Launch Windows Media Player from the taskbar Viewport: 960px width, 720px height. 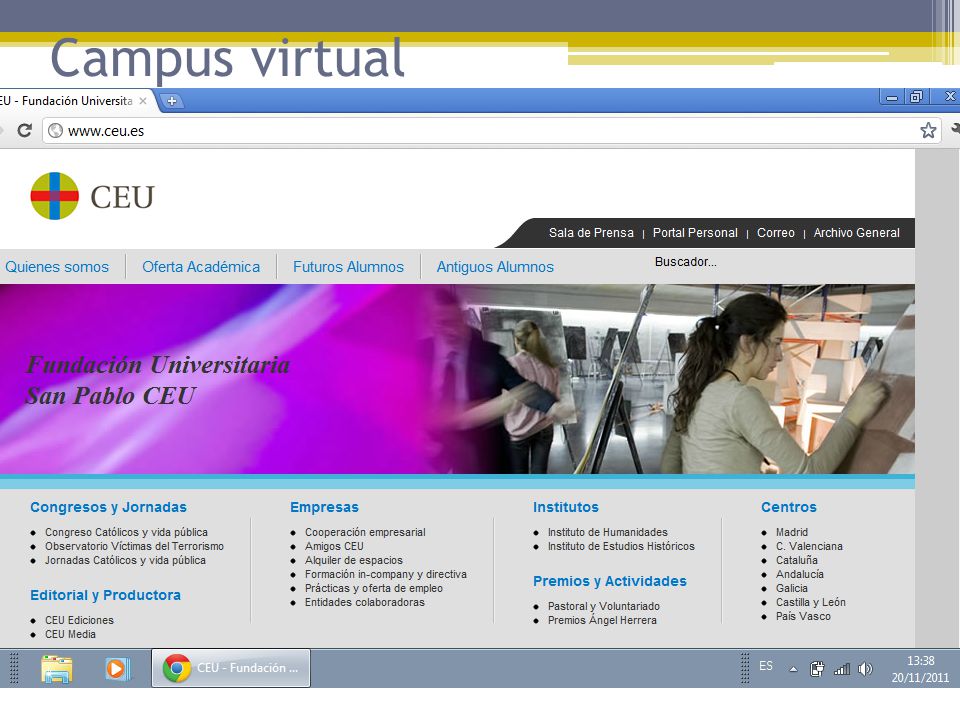[x=117, y=668]
